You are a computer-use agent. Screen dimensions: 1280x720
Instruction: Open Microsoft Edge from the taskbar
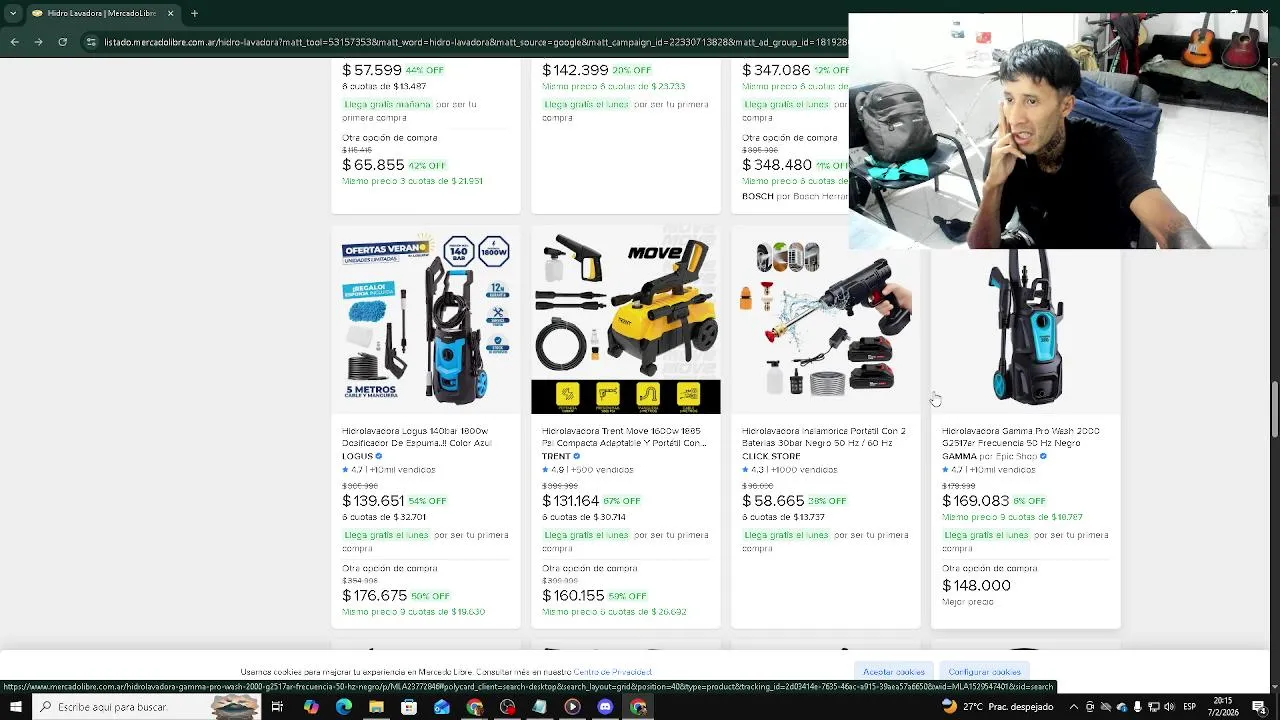pos(344,707)
